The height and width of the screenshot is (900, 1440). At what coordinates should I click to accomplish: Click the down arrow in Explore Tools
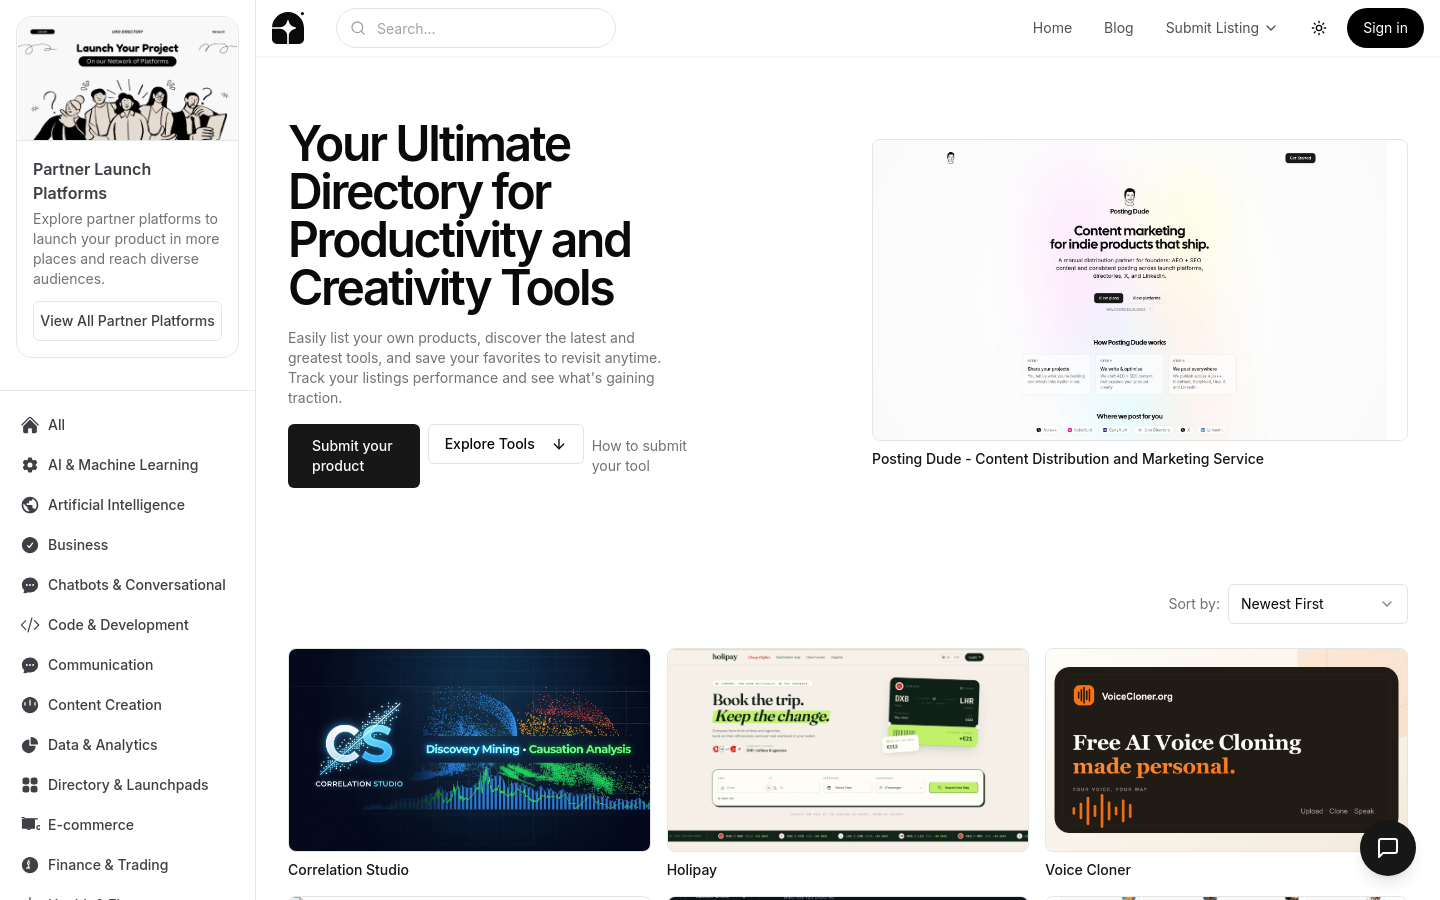click(559, 444)
